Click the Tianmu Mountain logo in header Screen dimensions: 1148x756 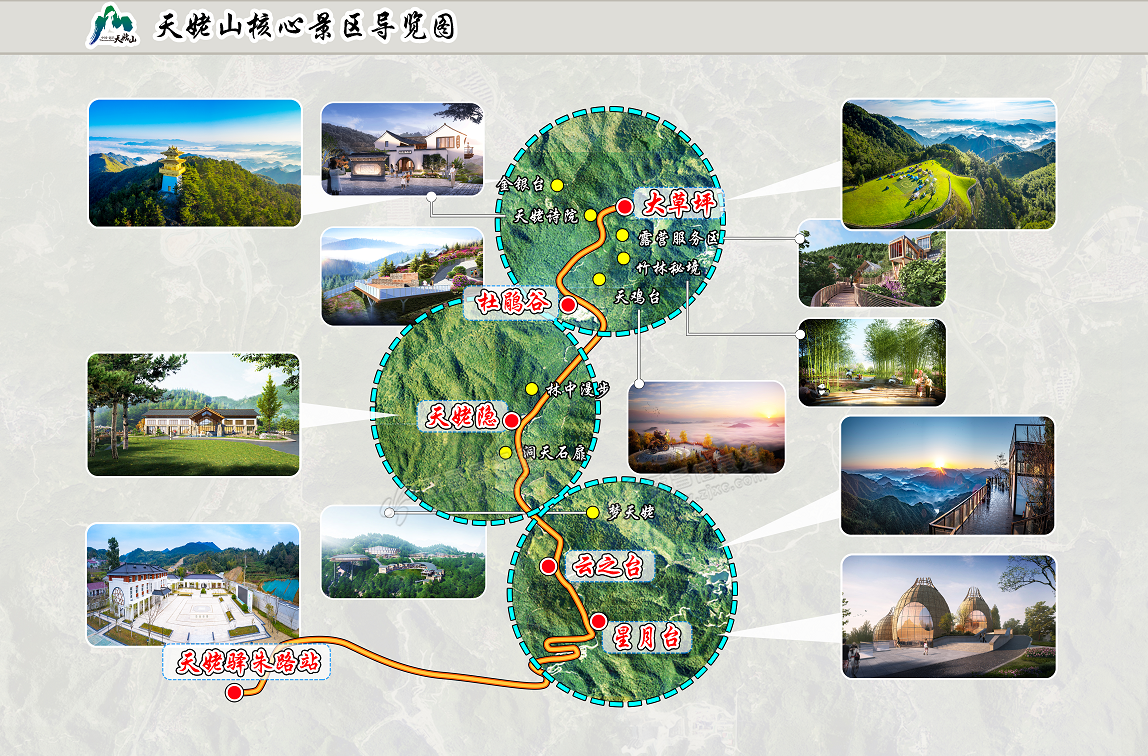(113, 26)
